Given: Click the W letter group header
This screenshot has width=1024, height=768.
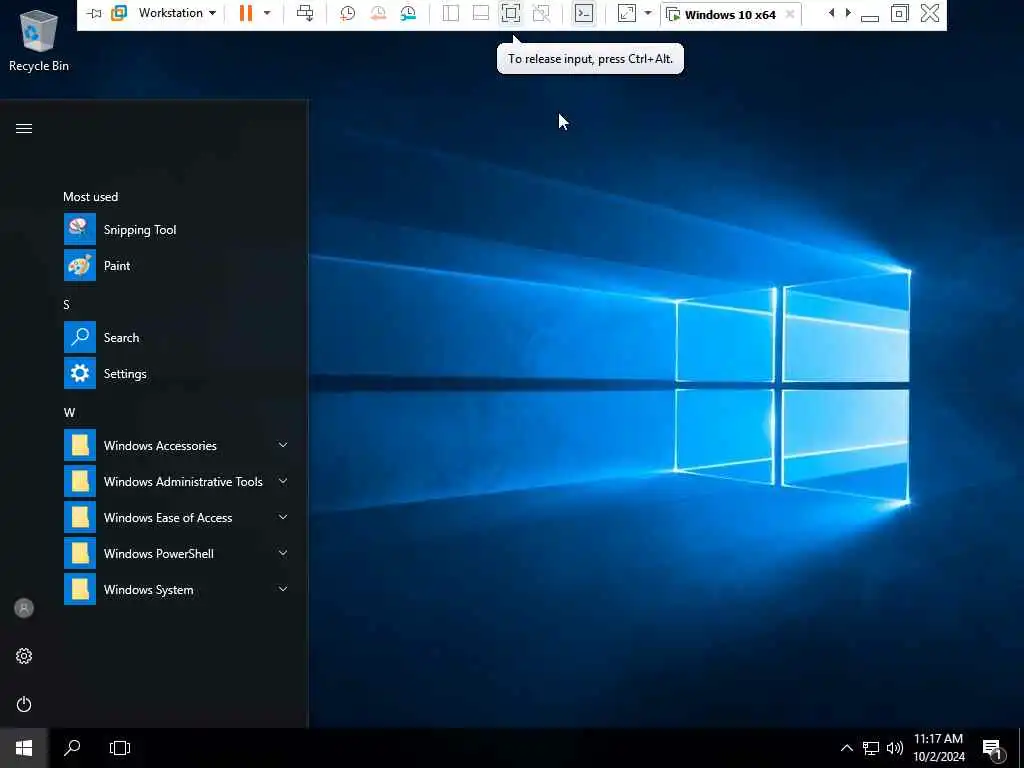Looking at the screenshot, I should click(69, 412).
